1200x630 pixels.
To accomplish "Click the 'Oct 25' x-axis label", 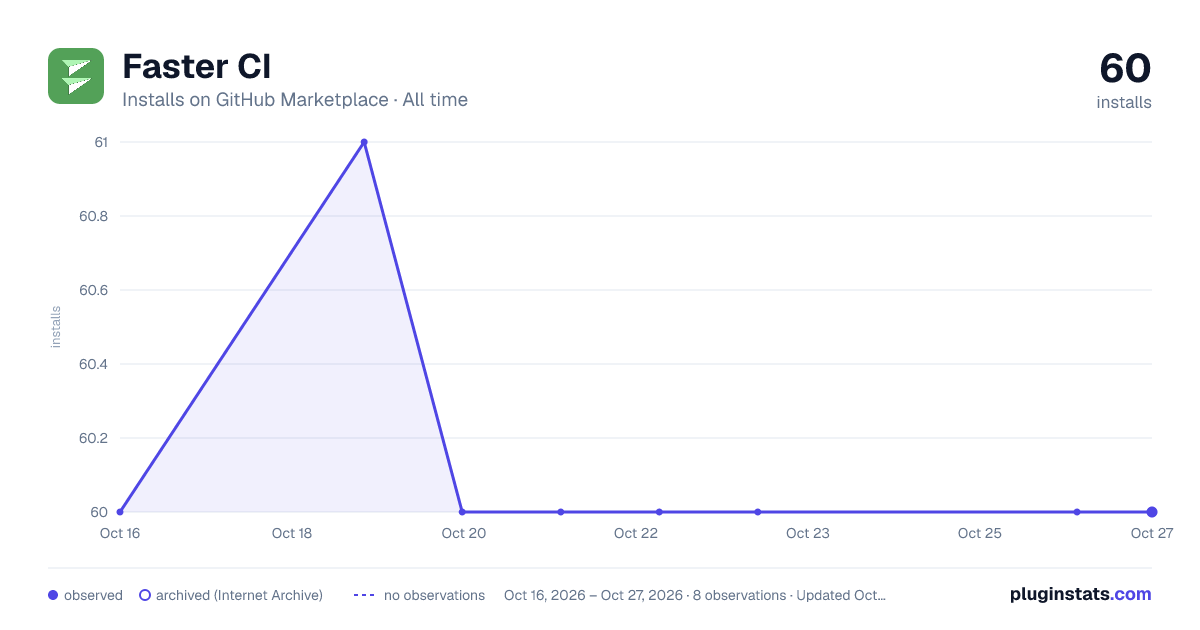I will (x=980, y=533).
